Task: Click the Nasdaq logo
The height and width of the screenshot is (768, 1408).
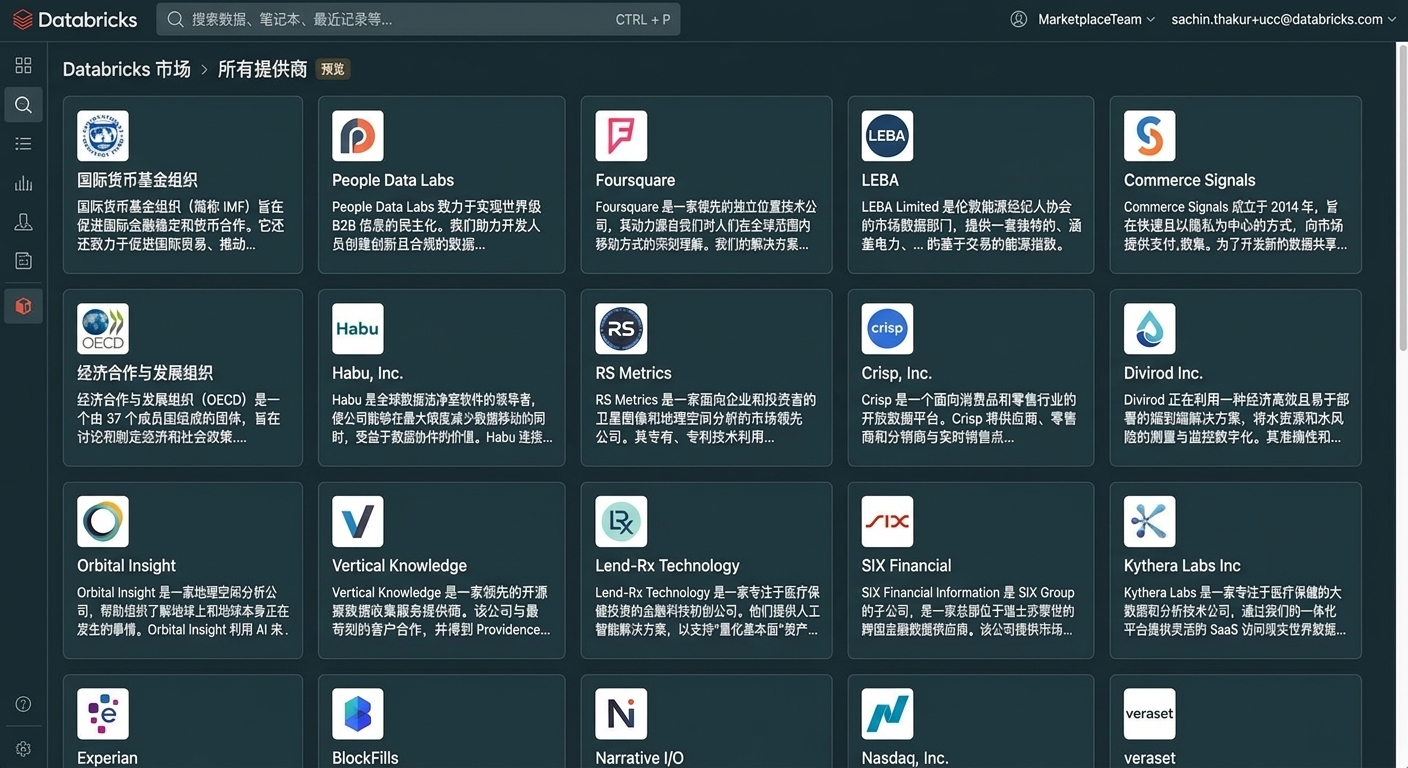Action: pyautogui.click(x=887, y=714)
